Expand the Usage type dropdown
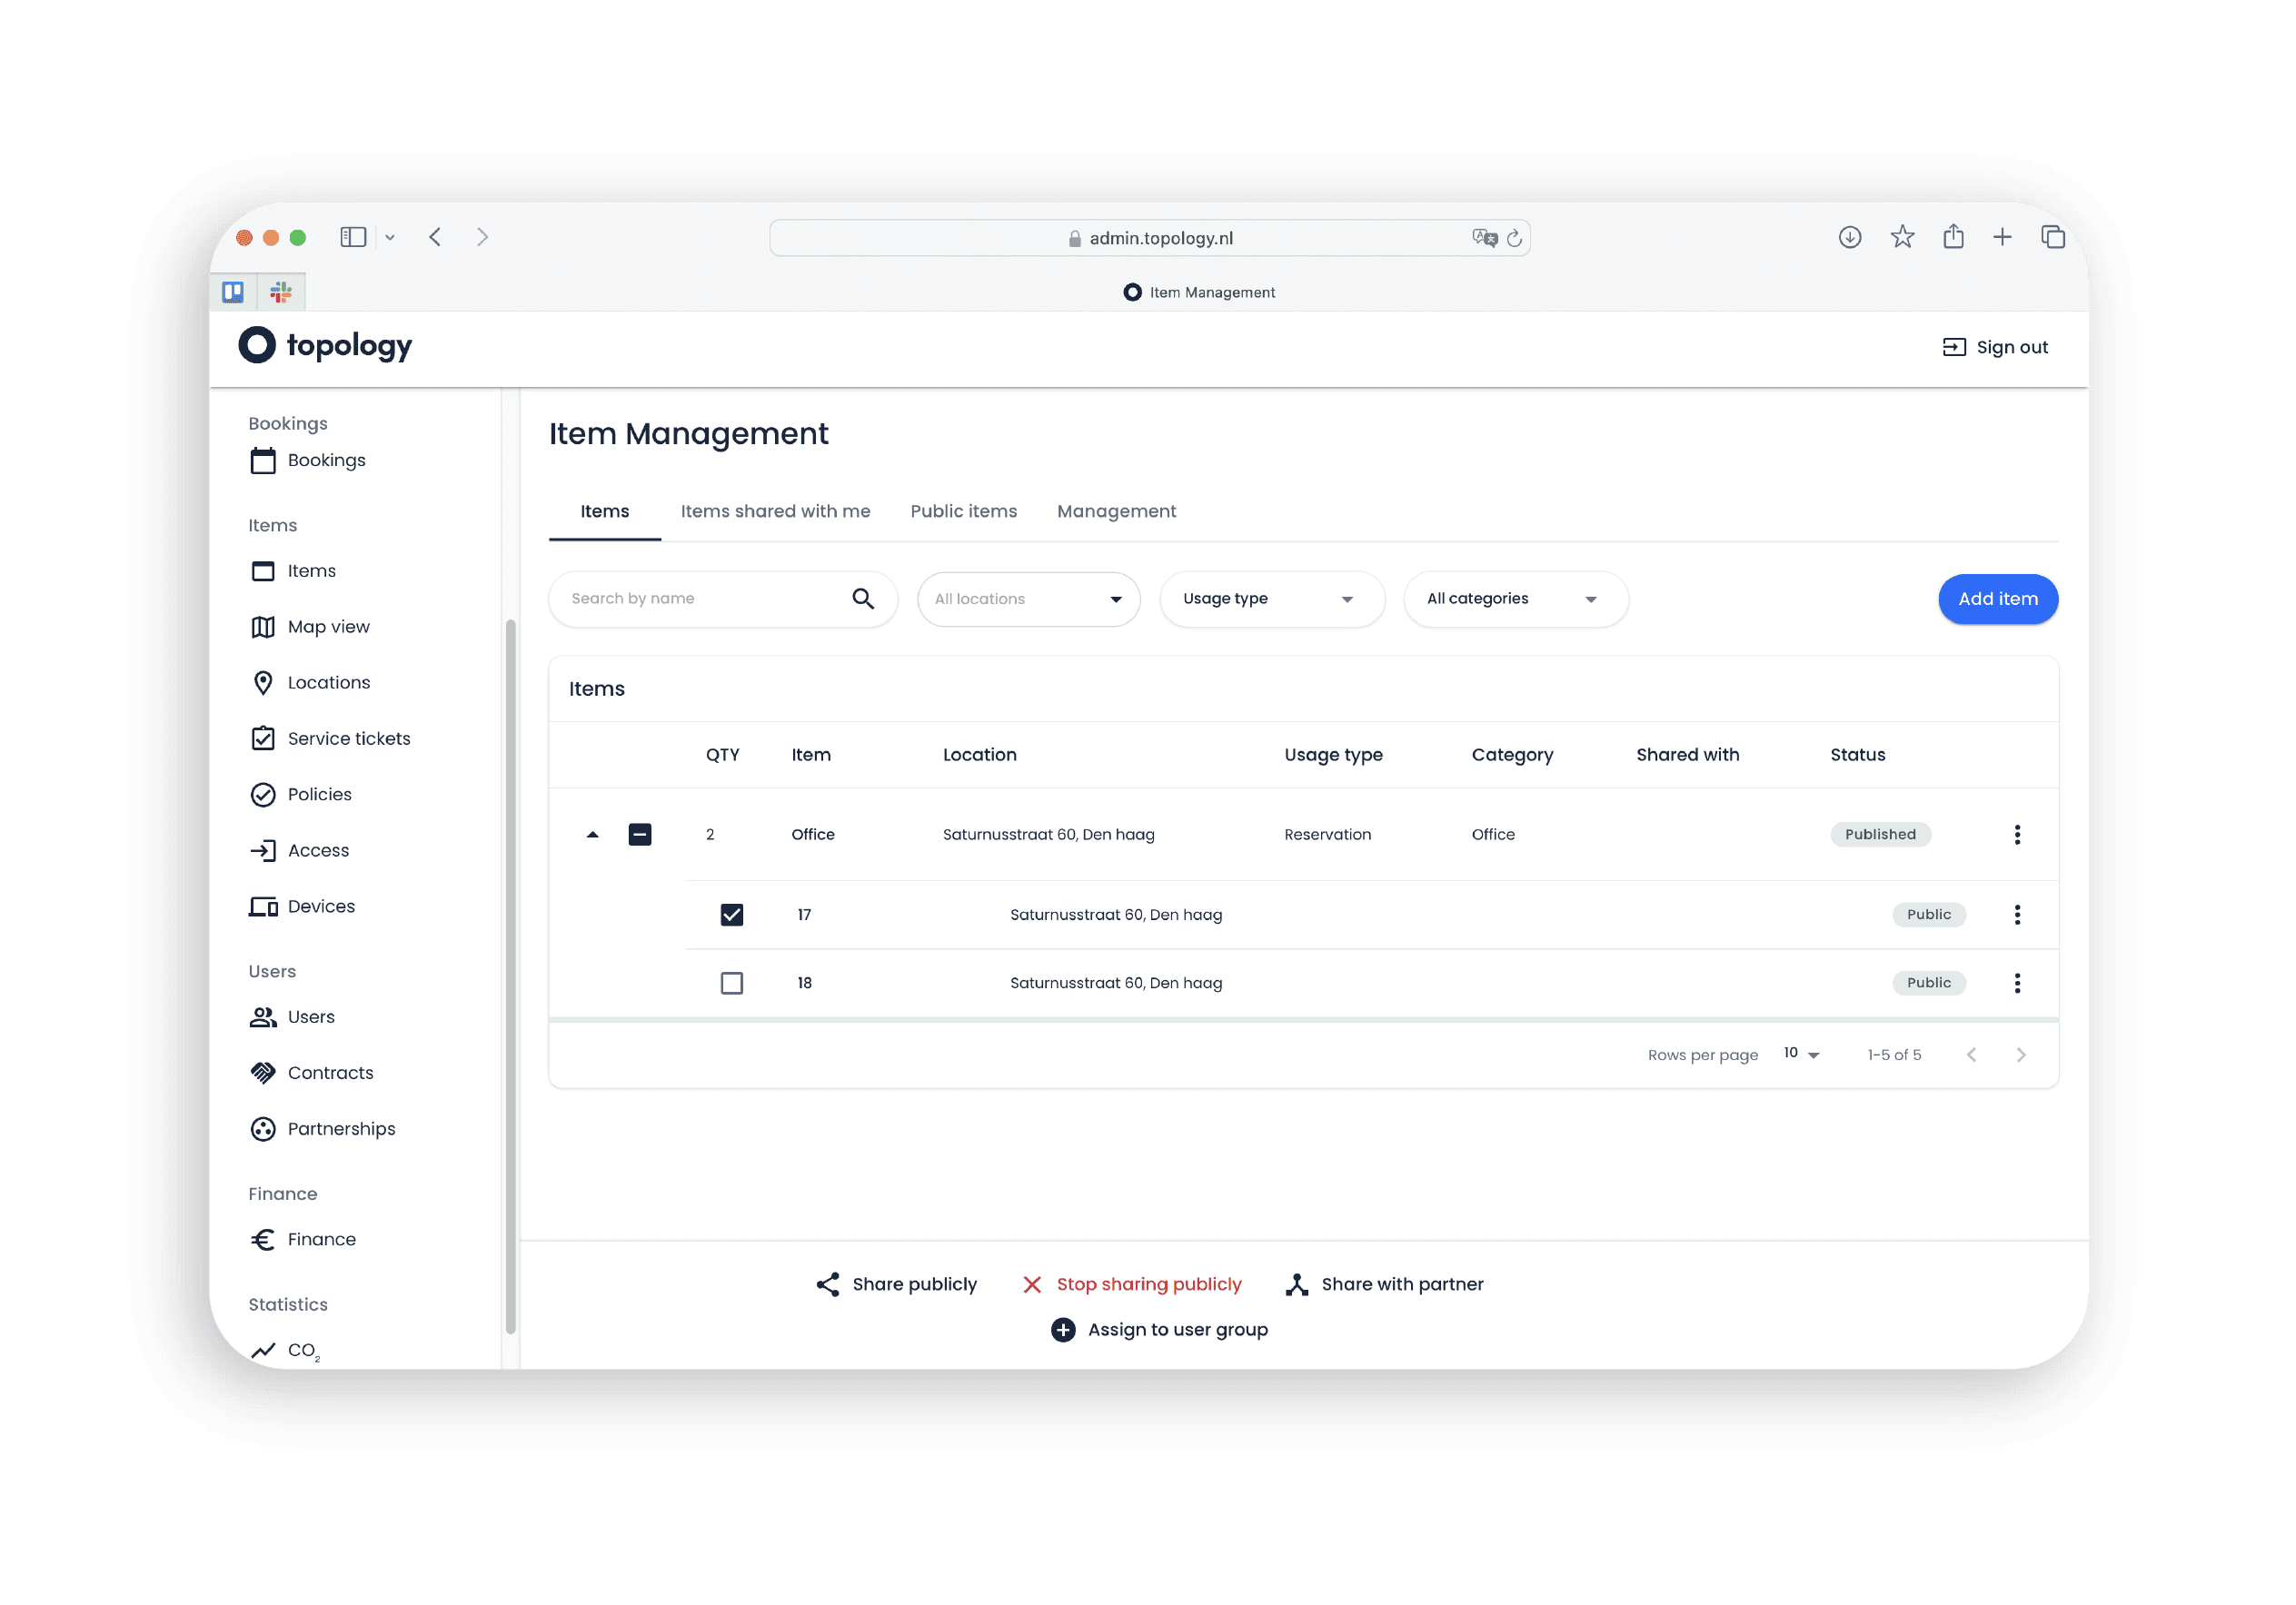The image size is (2296, 1605). pyautogui.click(x=1271, y=599)
